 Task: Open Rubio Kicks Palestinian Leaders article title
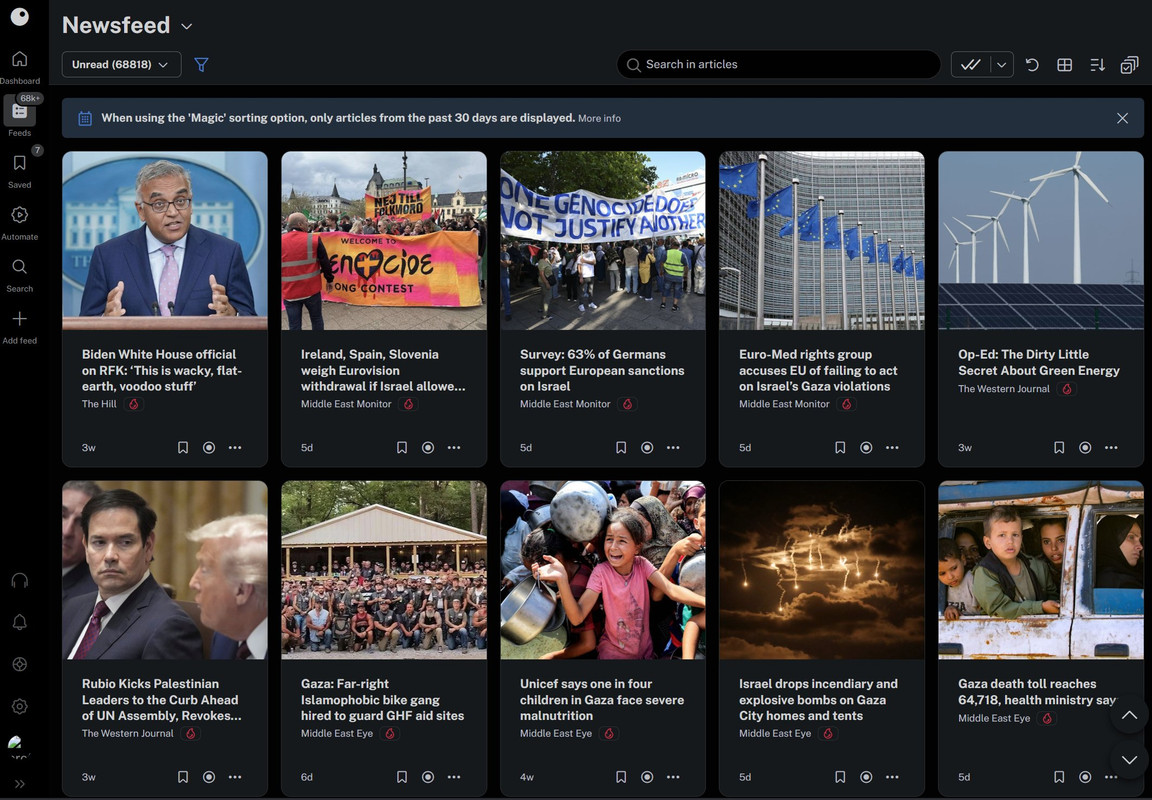pos(162,699)
